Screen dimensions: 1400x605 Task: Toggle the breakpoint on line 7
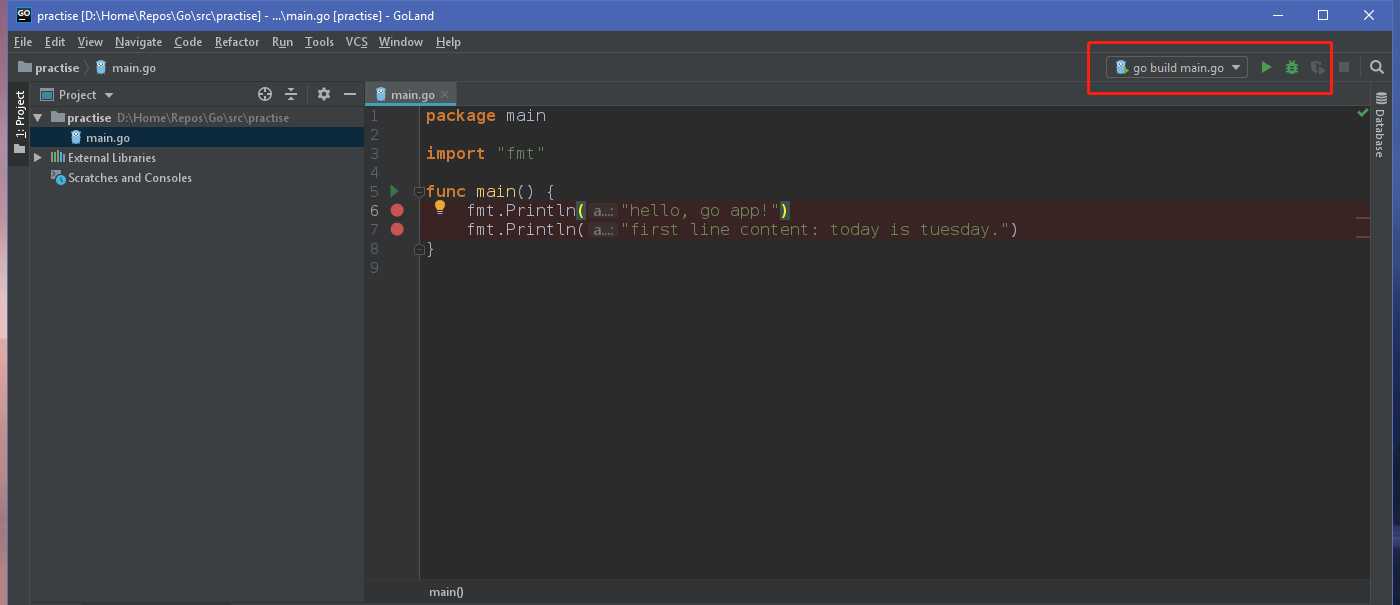tap(397, 229)
